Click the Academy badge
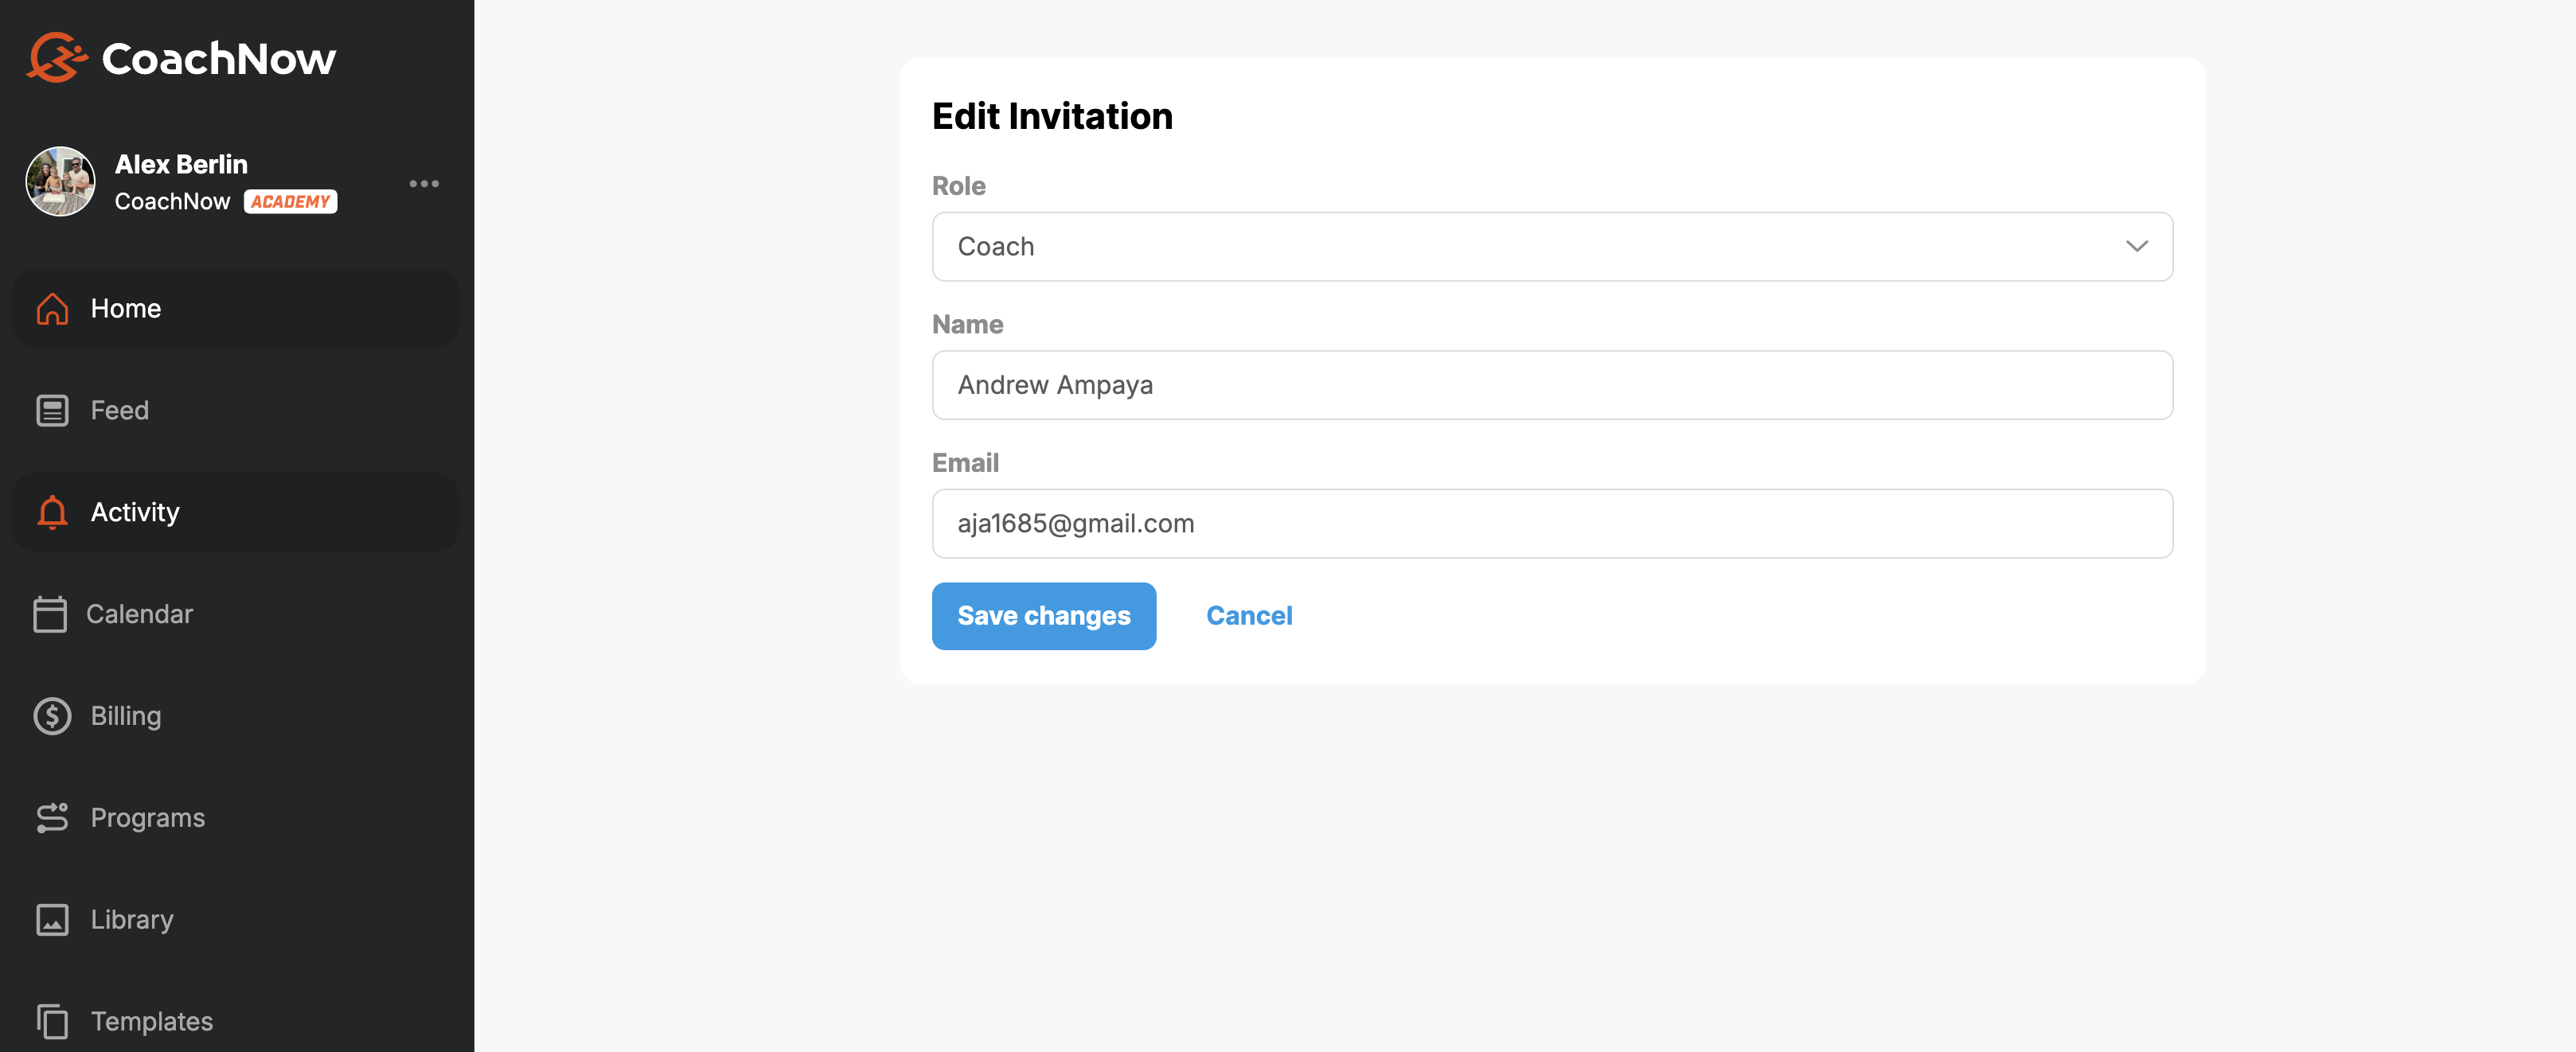This screenshot has height=1052, width=2576. [x=290, y=201]
